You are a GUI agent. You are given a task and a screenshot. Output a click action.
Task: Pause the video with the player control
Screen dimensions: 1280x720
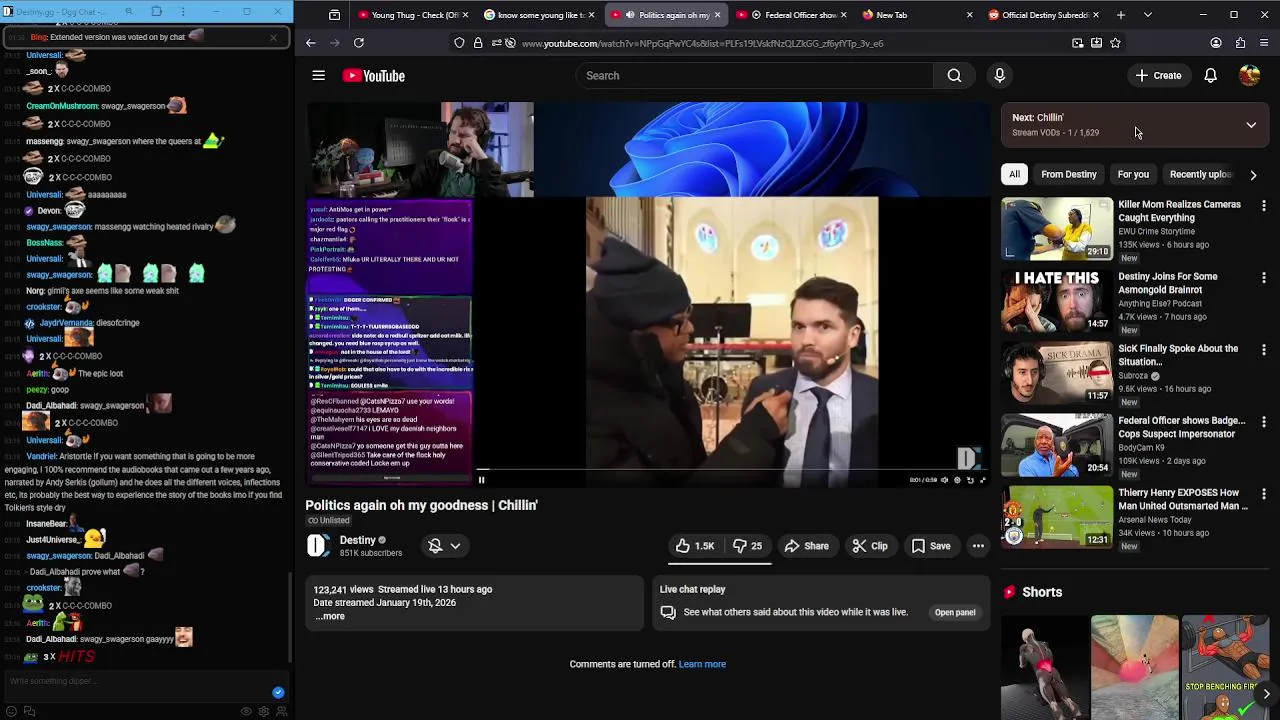click(x=481, y=480)
